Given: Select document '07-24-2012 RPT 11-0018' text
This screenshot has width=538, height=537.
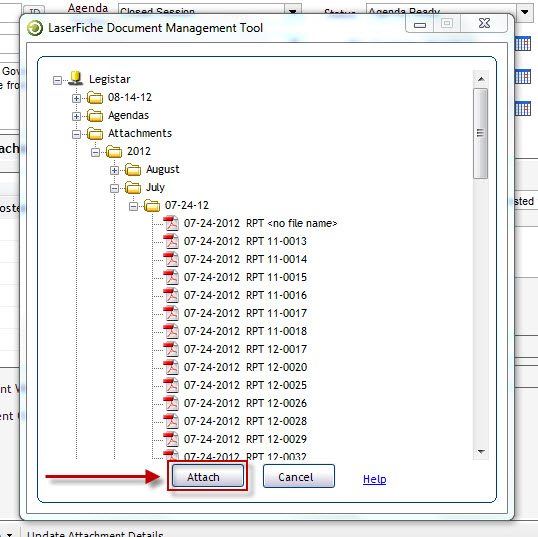Looking at the screenshot, I should 245,331.
